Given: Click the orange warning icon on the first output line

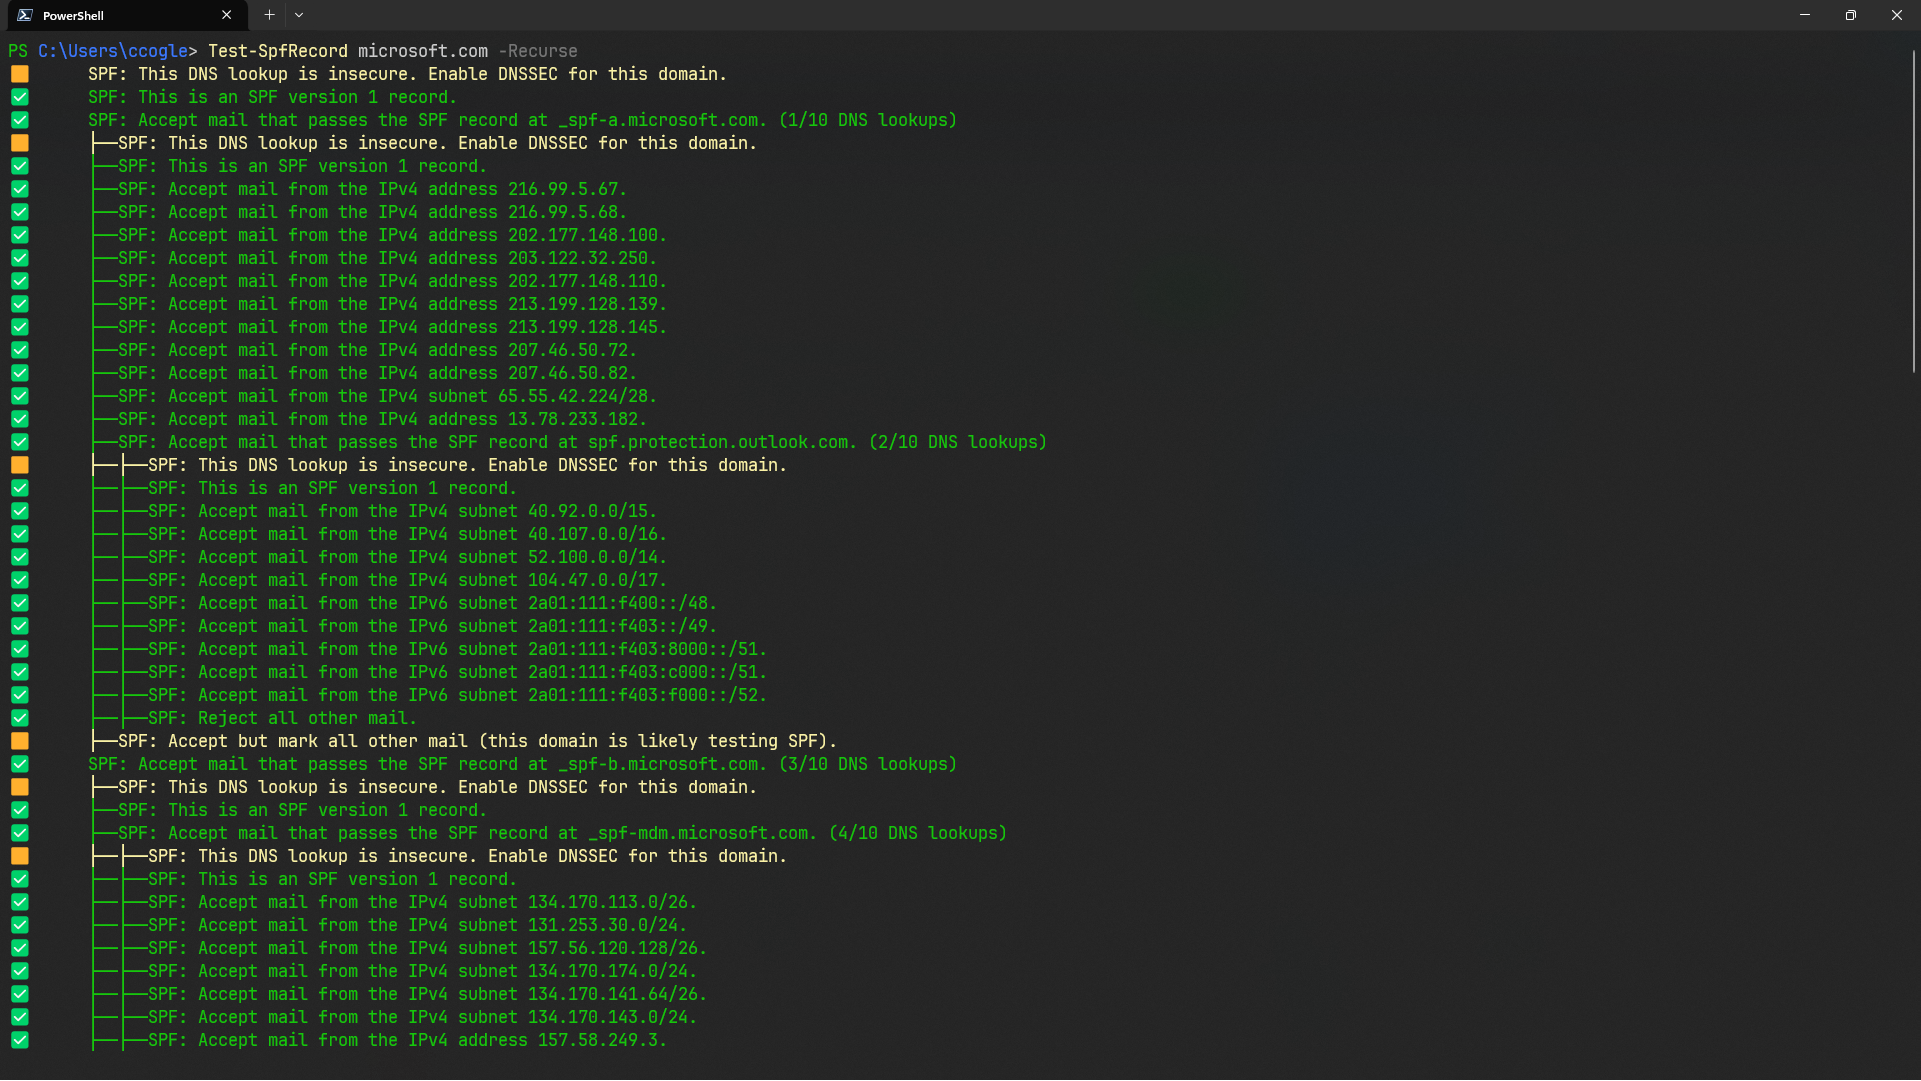Looking at the screenshot, I should [x=20, y=74].
